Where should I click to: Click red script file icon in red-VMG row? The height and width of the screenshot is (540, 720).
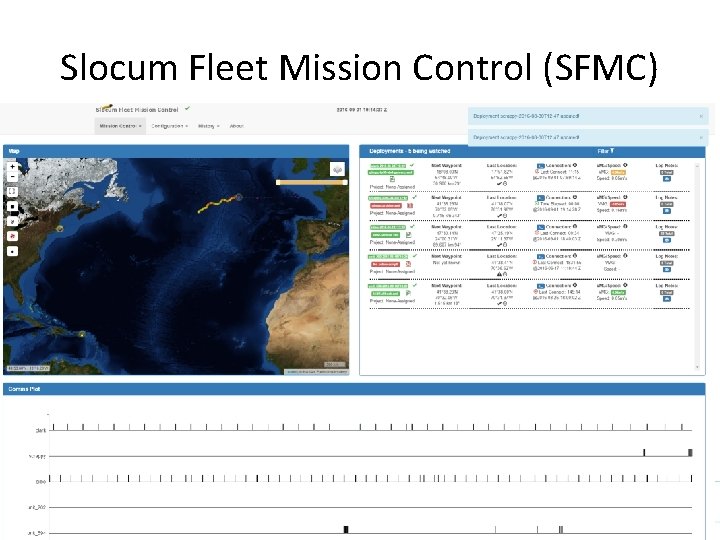[x=410, y=205]
